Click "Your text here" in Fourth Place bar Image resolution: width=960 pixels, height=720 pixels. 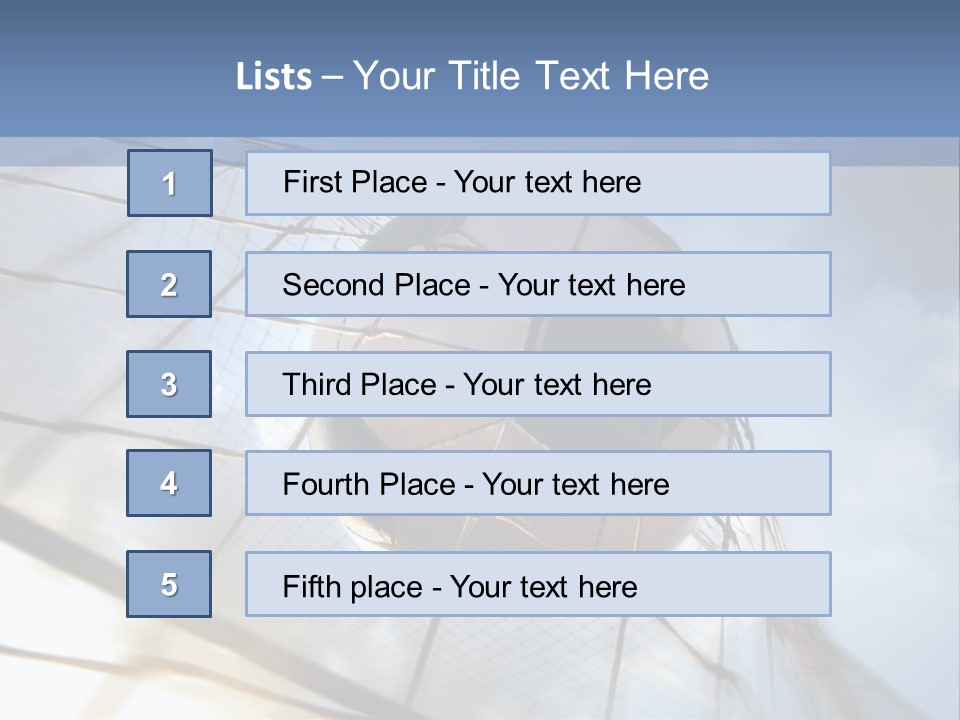tap(576, 484)
